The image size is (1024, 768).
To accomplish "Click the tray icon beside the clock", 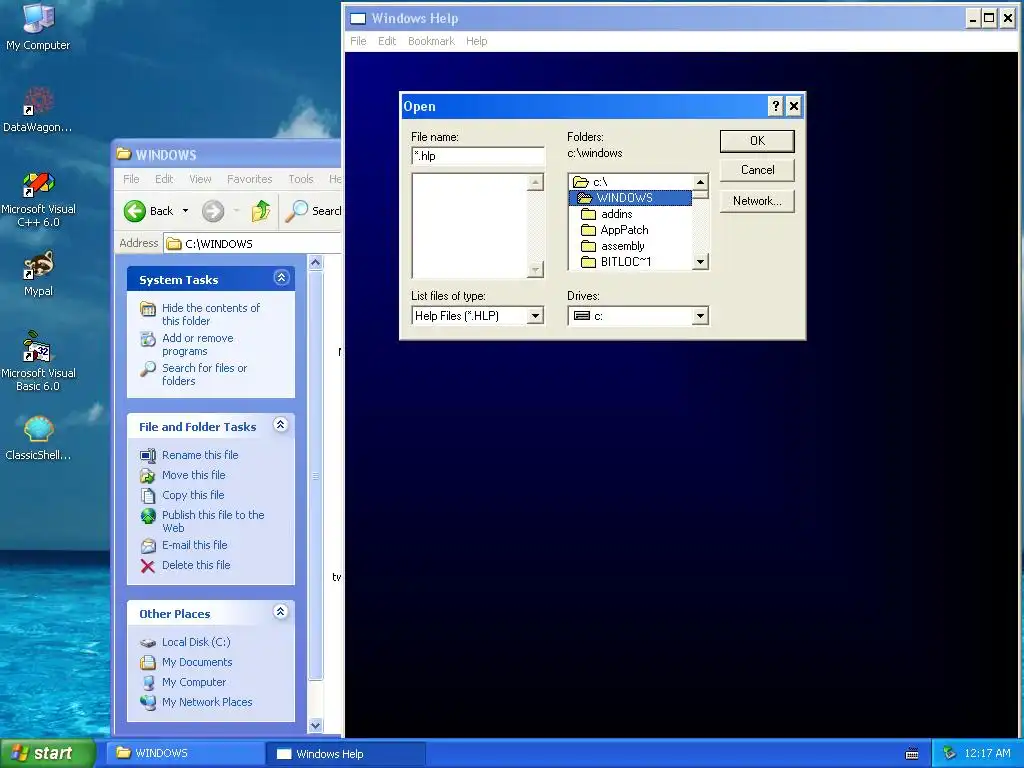I will [949, 754].
